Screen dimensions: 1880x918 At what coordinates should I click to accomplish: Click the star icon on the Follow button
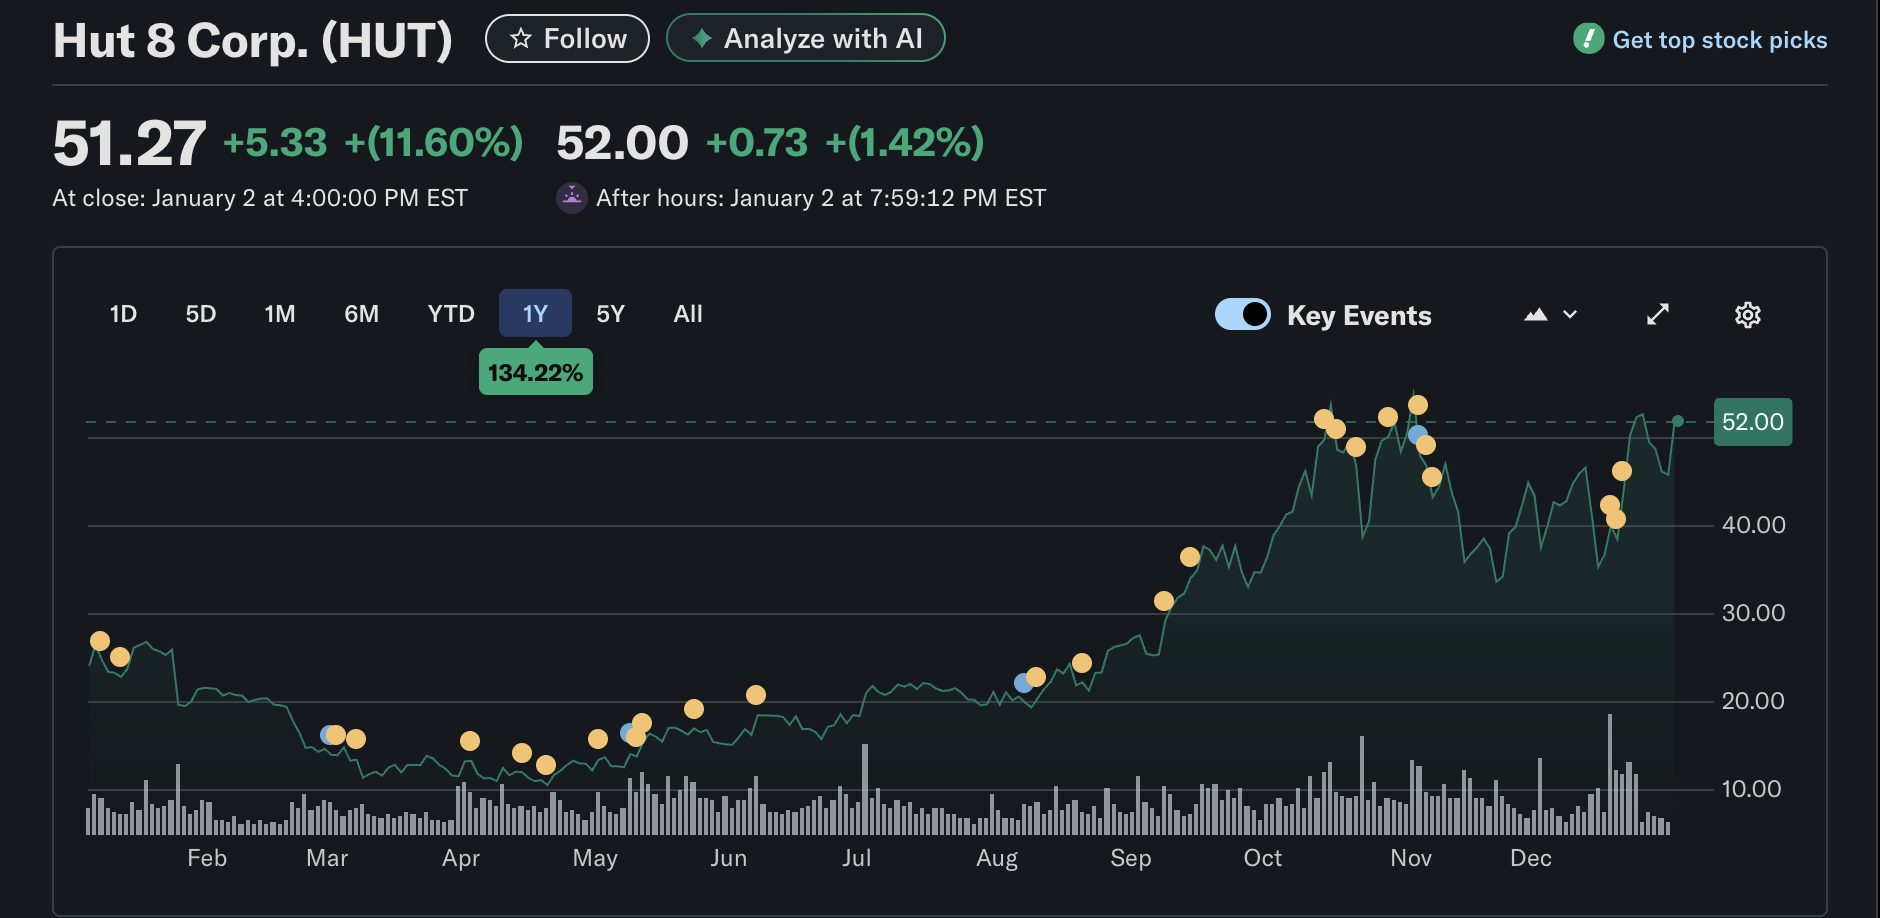point(519,38)
